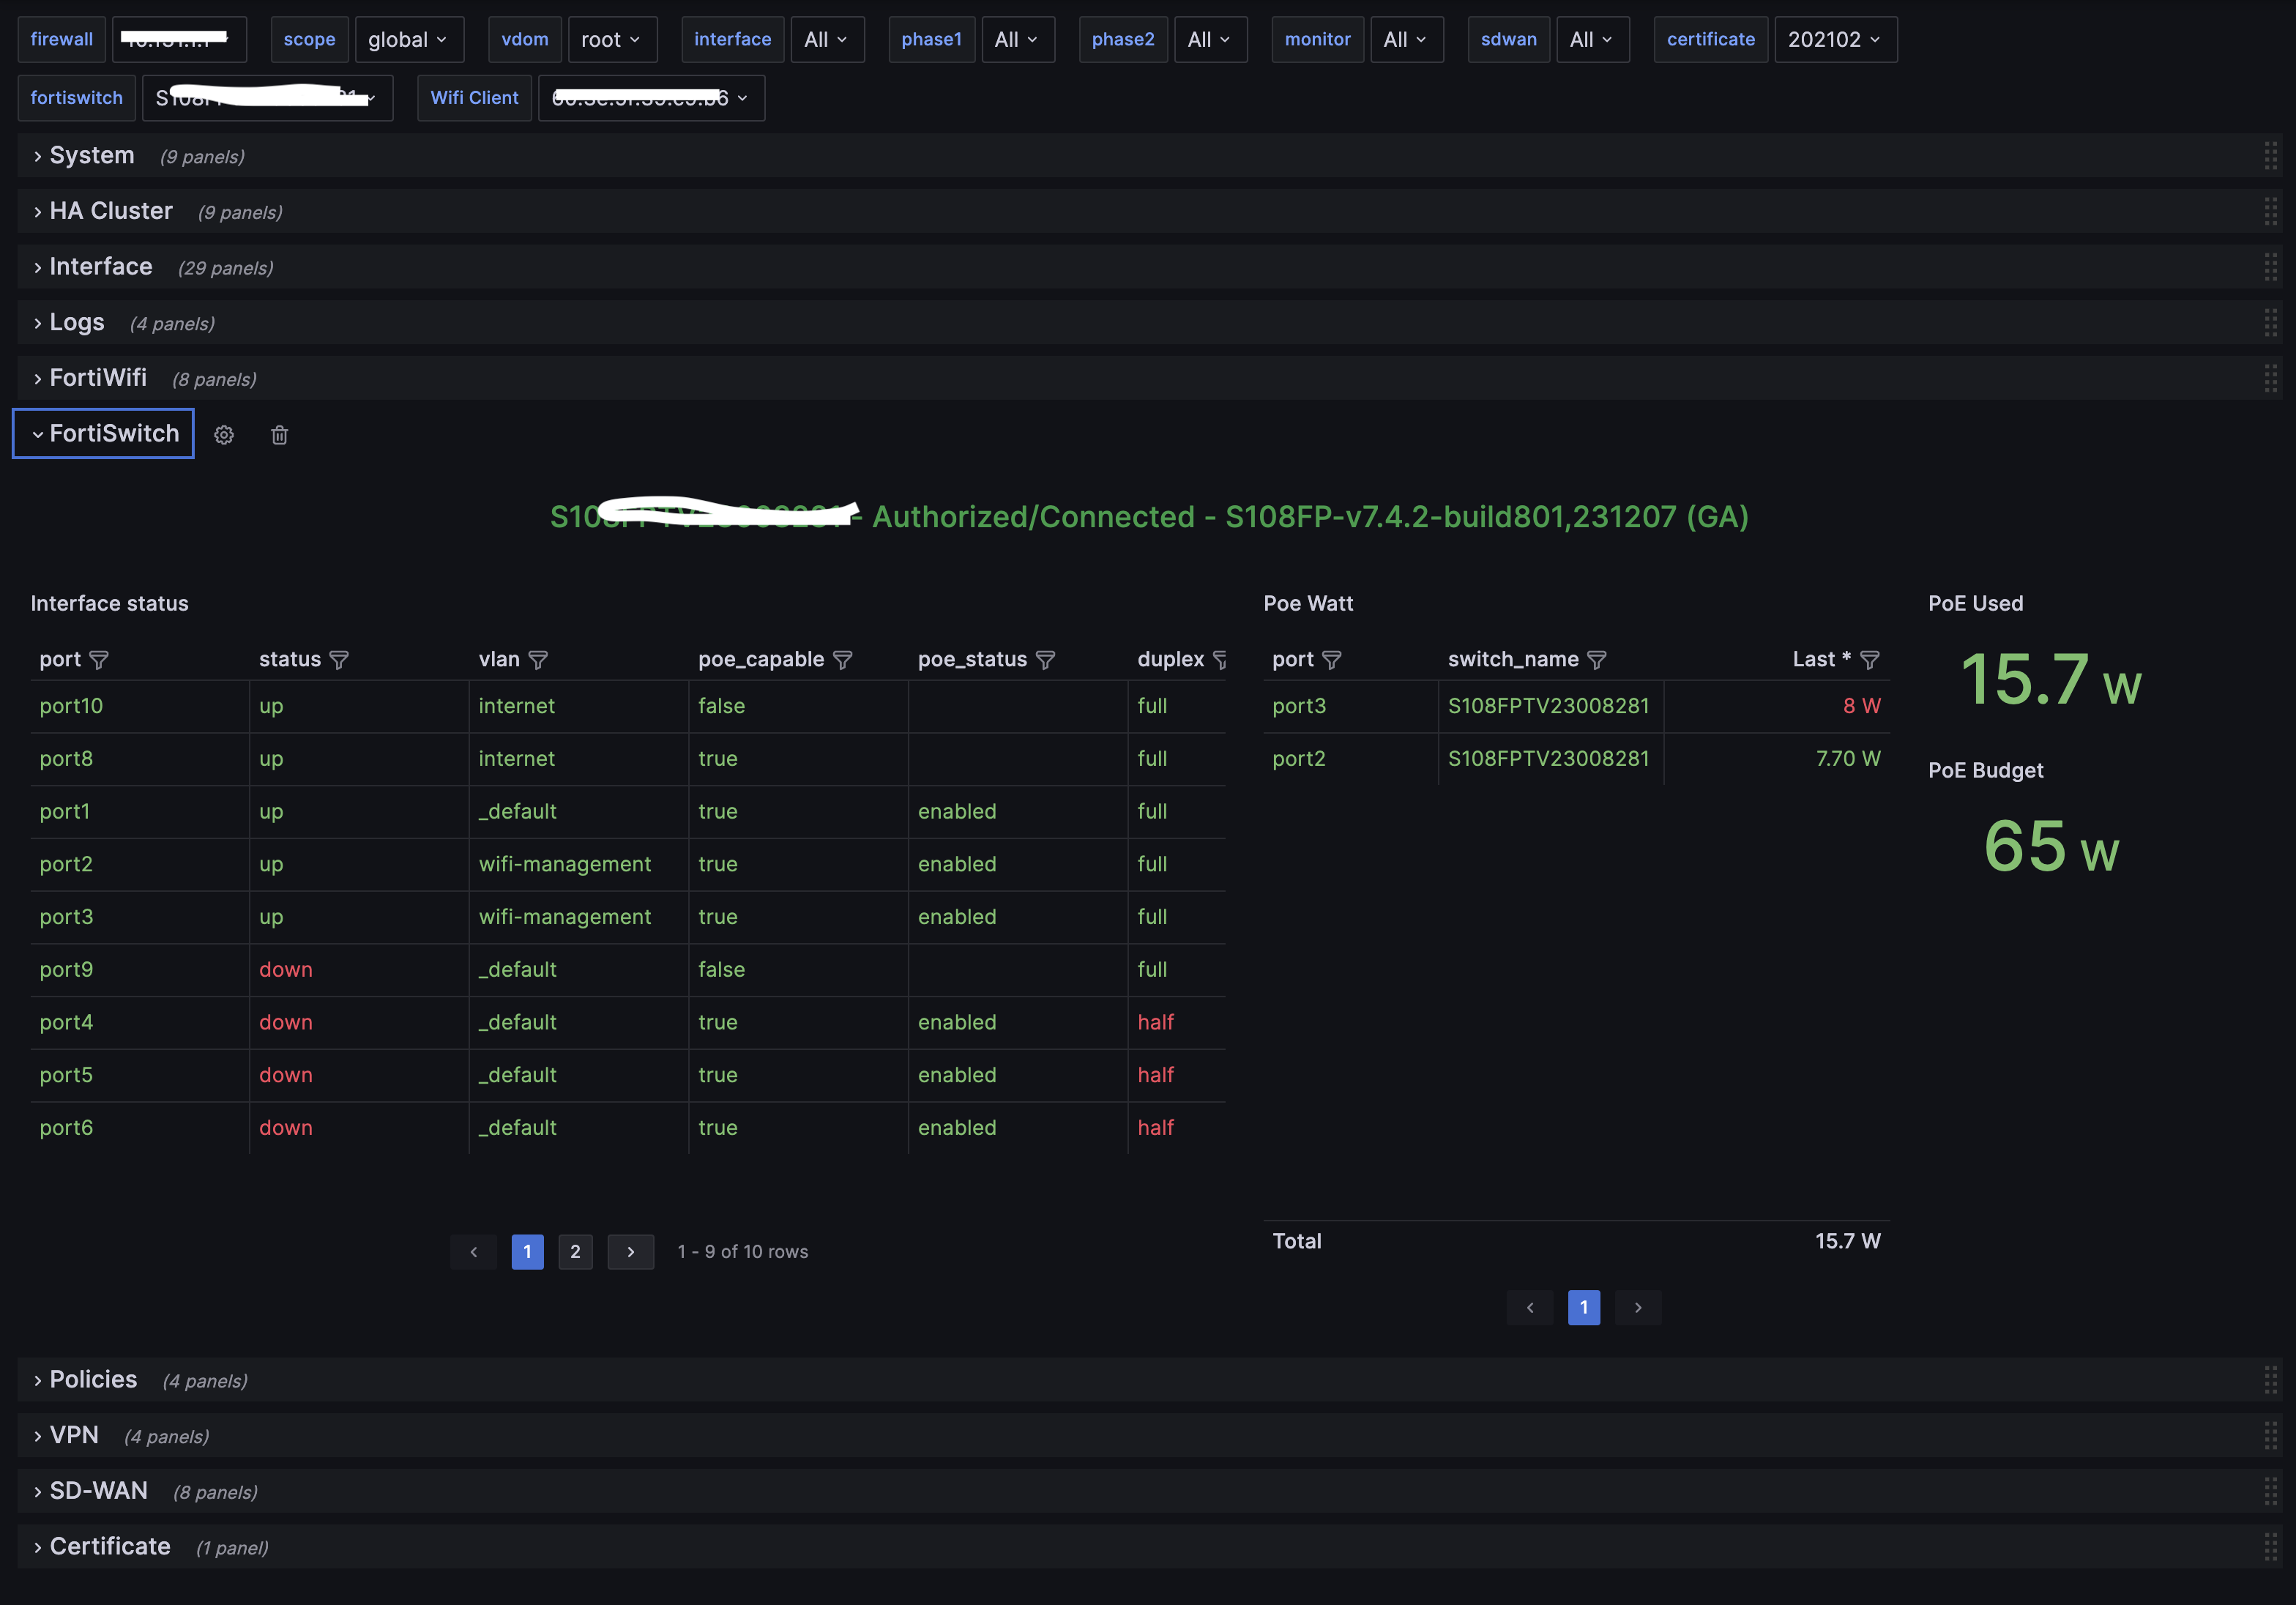Open the vdom root dropdown
Screen dimensions: 2296x1605
611,40
